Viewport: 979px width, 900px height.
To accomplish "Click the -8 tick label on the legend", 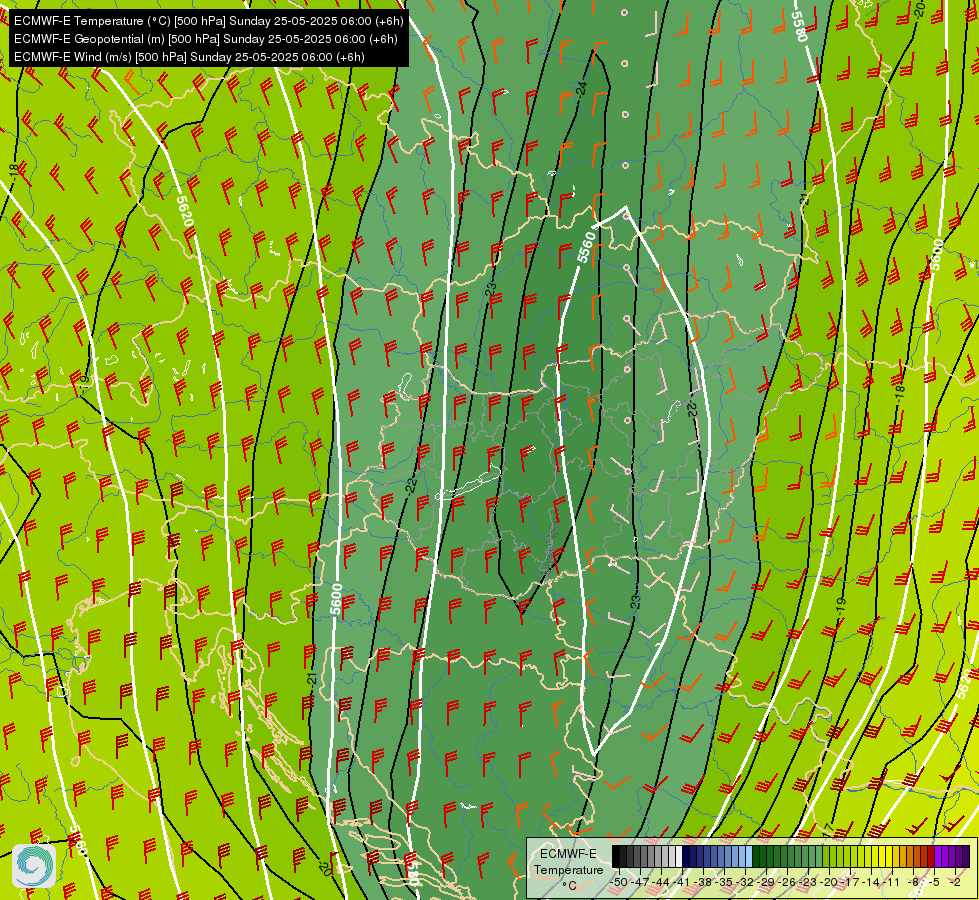I will click(913, 882).
